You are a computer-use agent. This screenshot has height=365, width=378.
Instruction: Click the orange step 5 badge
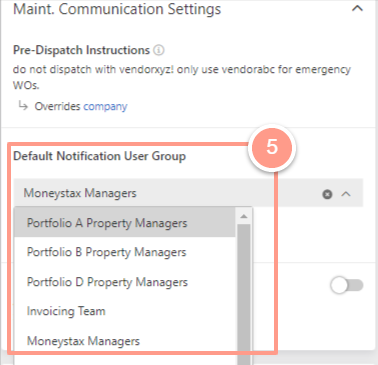(272, 147)
